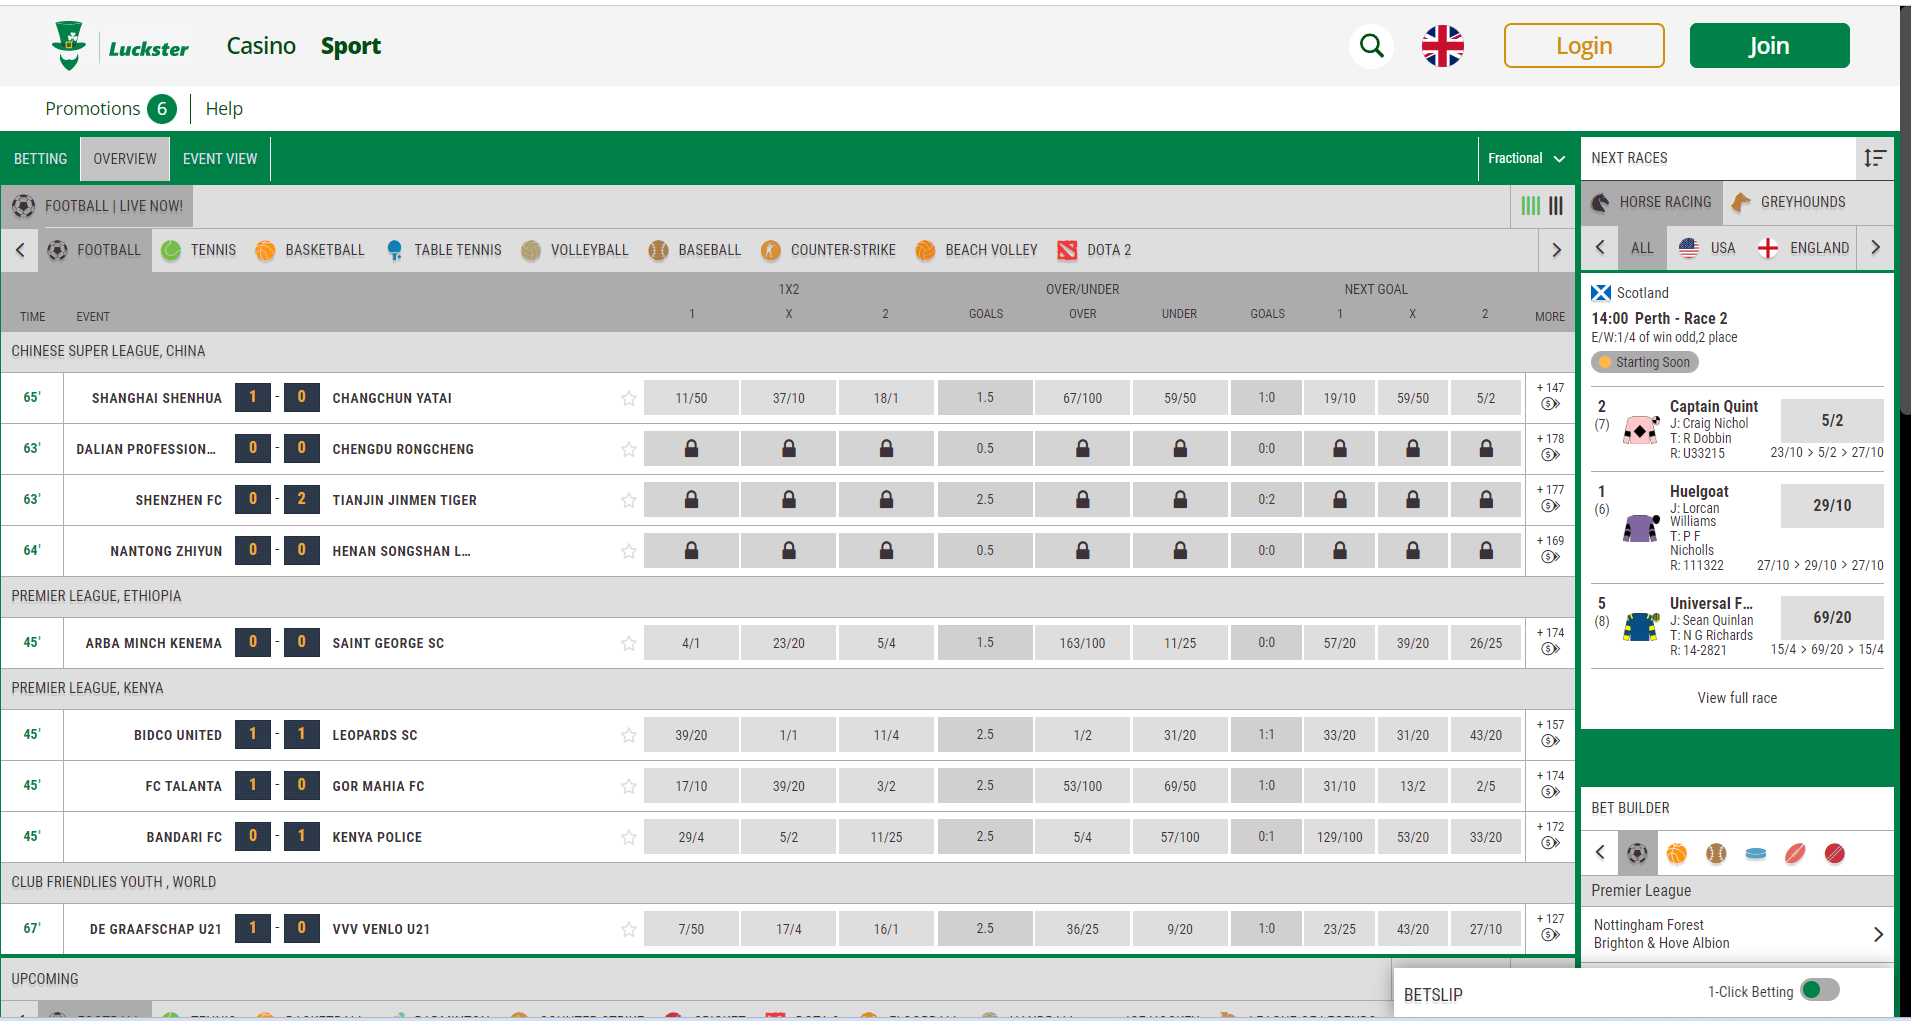The image size is (1911, 1021).
Task: Open the View full race link
Action: coord(1737,697)
